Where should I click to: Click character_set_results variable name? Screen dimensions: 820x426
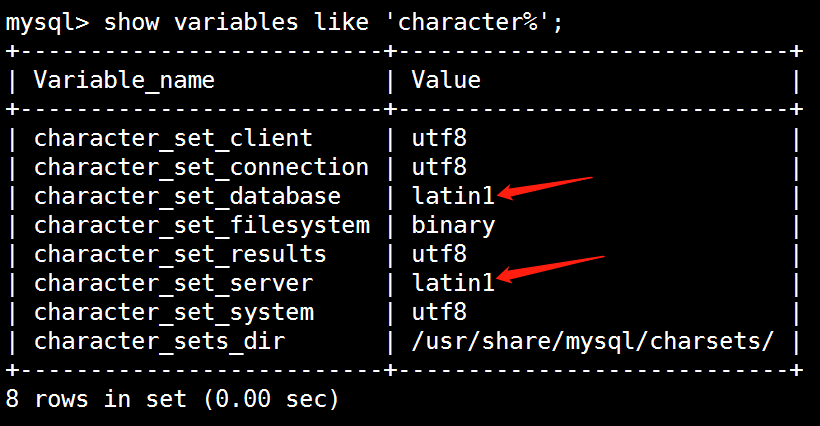click(x=180, y=254)
